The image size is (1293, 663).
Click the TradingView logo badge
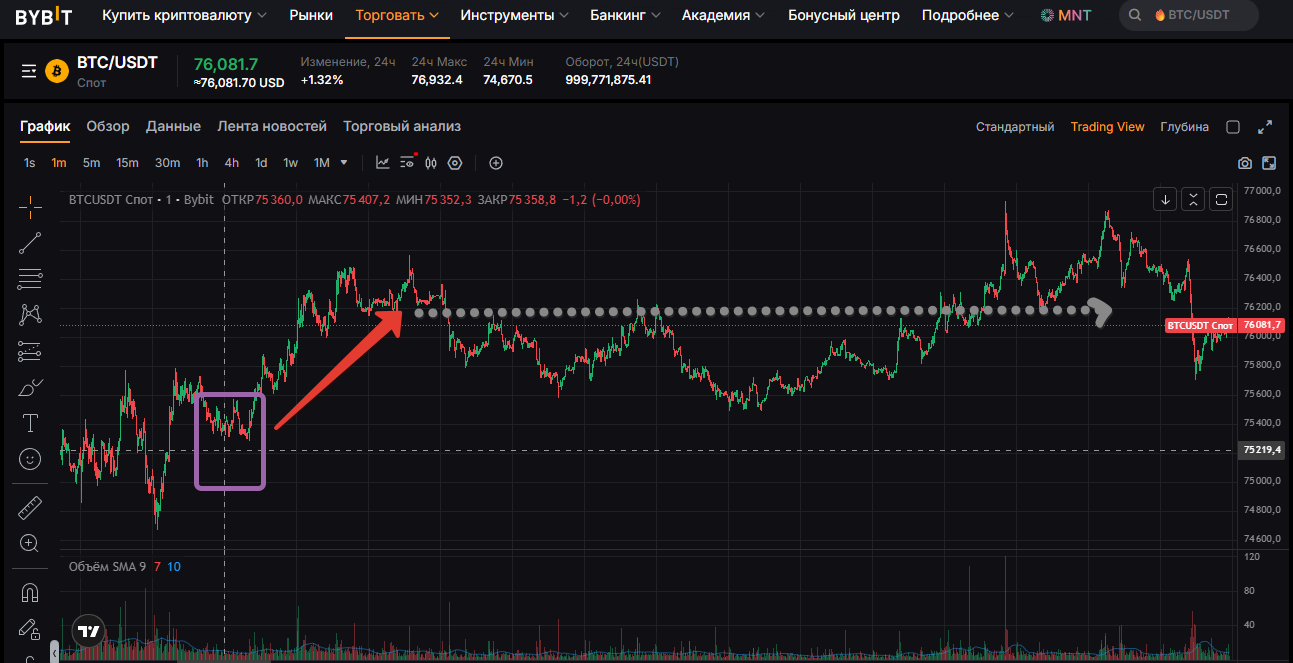pyautogui.click(x=89, y=631)
